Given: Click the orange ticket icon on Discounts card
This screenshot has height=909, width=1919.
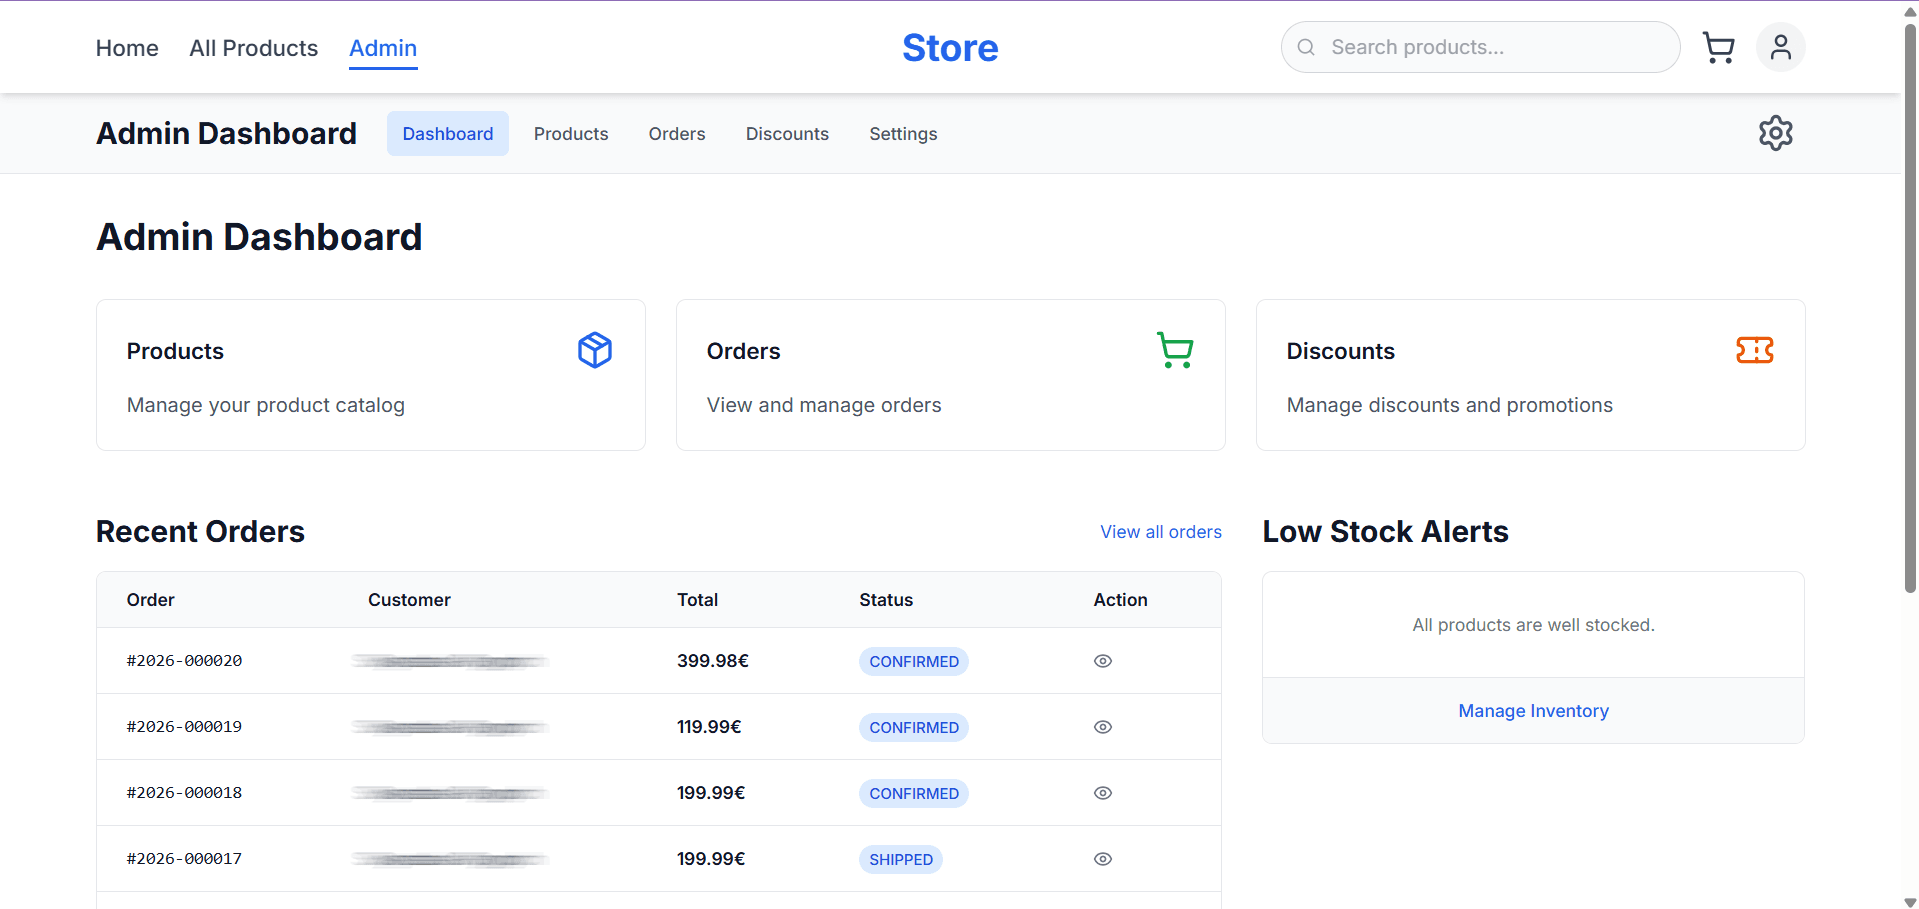Looking at the screenshot, I should [1754, 350].
